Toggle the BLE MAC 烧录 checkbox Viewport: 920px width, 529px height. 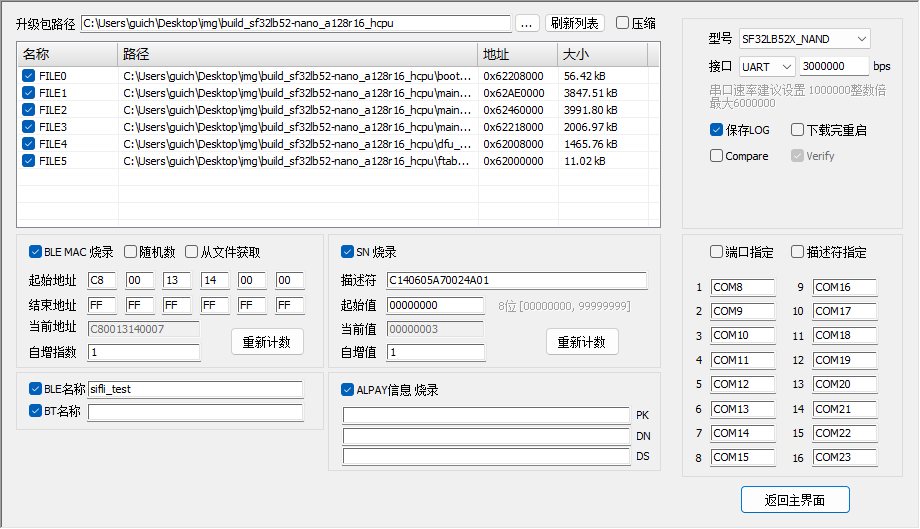coord(36,252)
